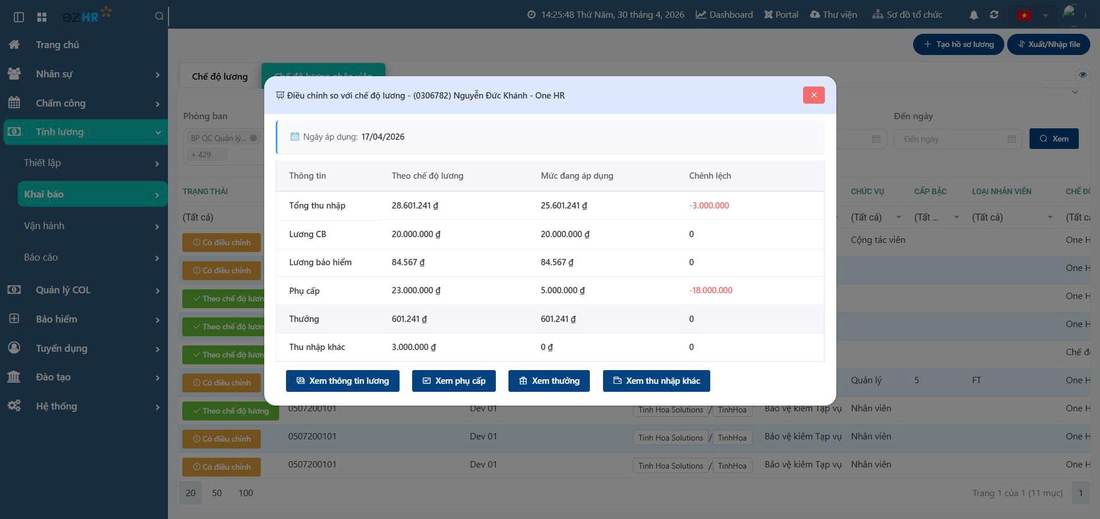Open Quản lý COL in sidebar
The image size is (1100, 519).
(x=83, y=290)
